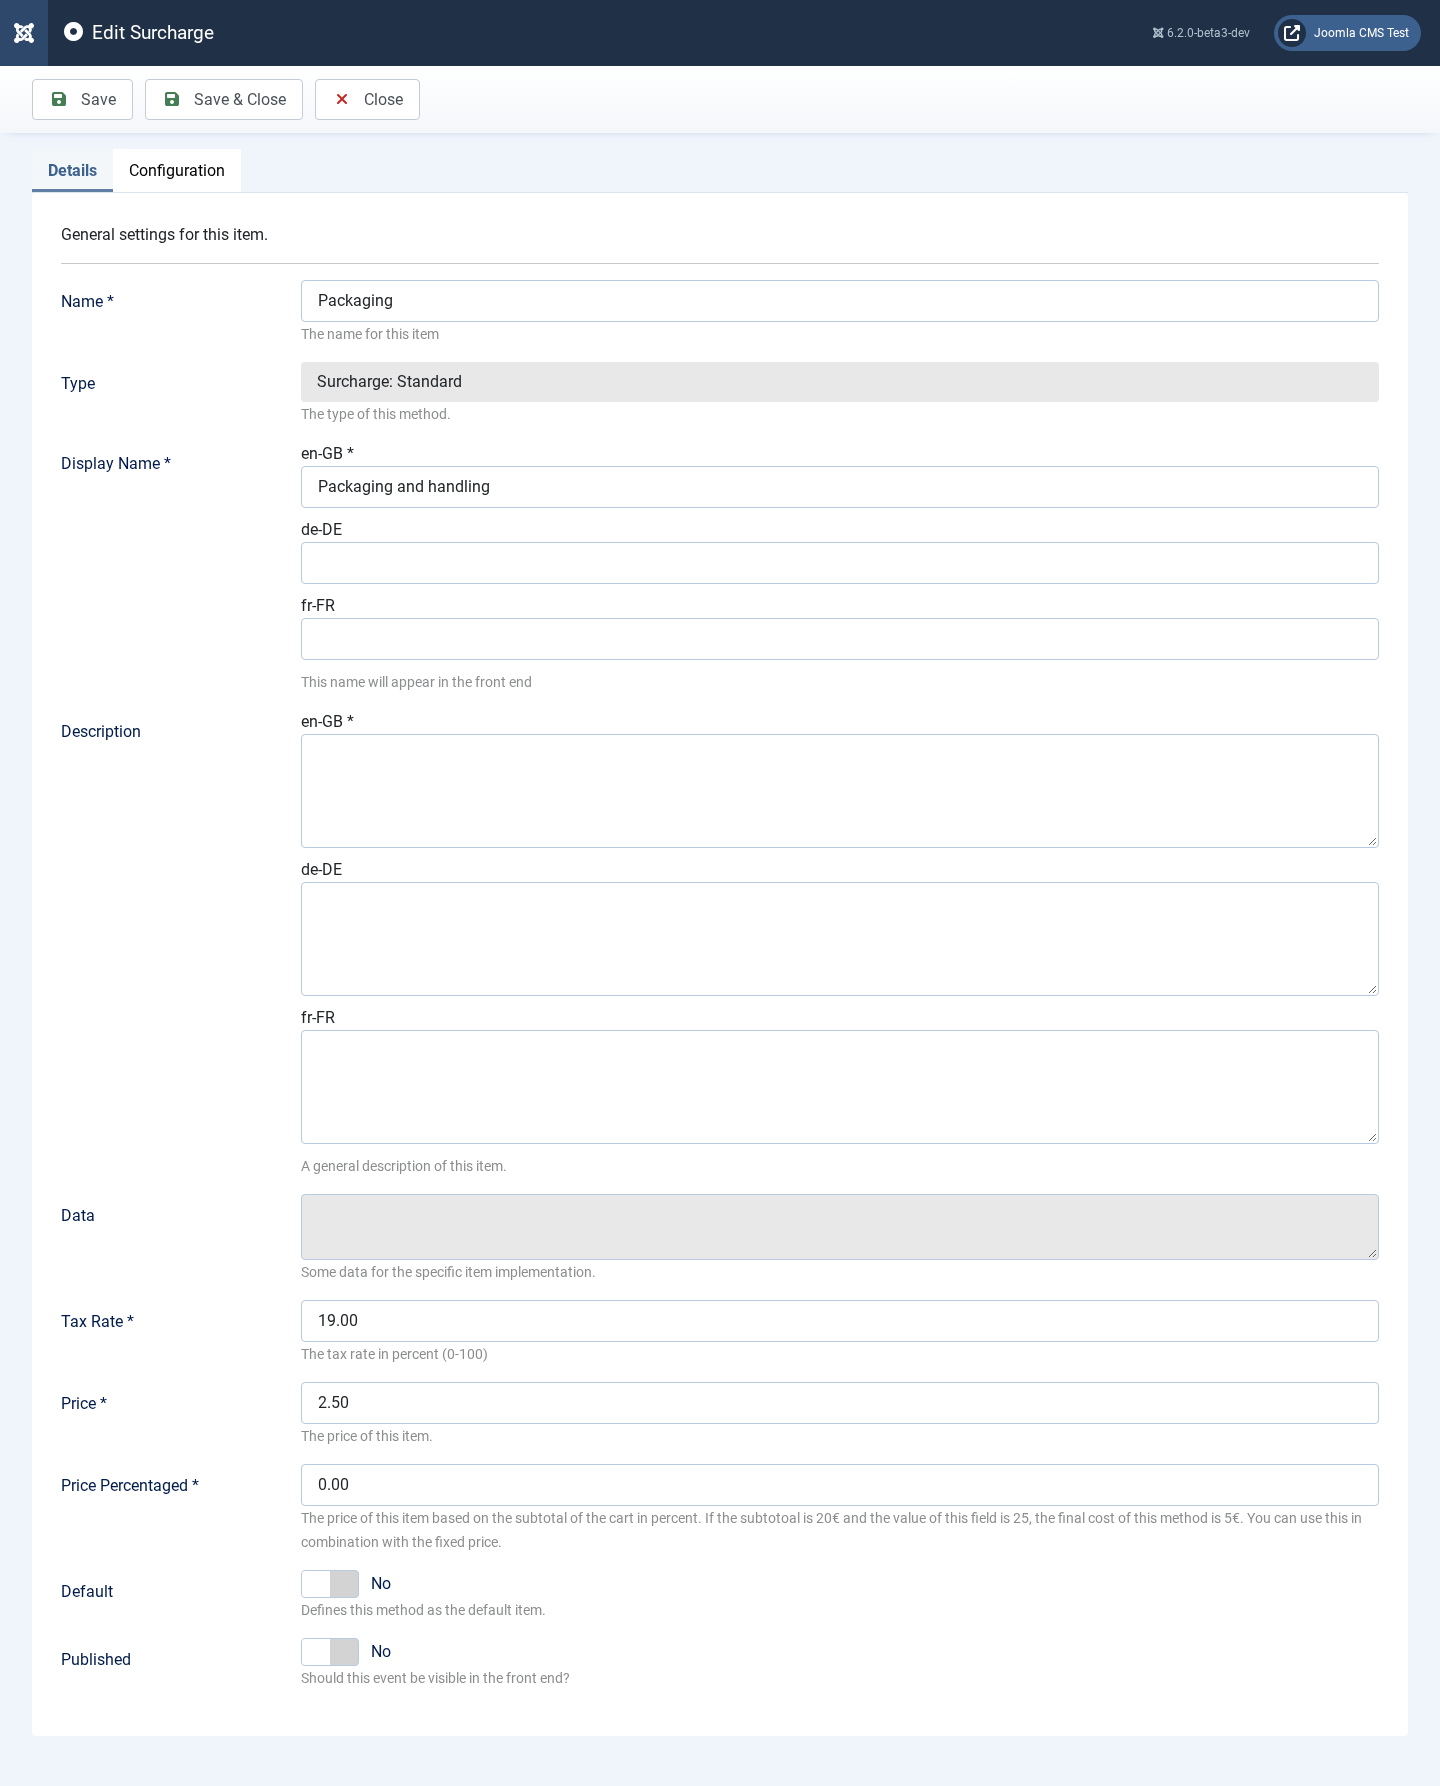Click the Tax Rate * label

coord(97,1322)
